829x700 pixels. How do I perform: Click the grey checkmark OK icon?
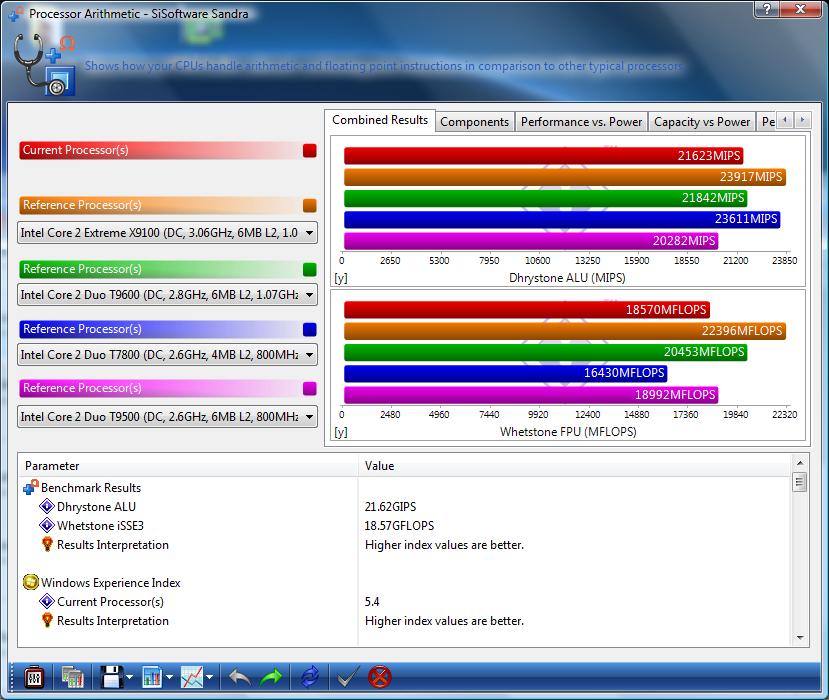click(347, 677)
